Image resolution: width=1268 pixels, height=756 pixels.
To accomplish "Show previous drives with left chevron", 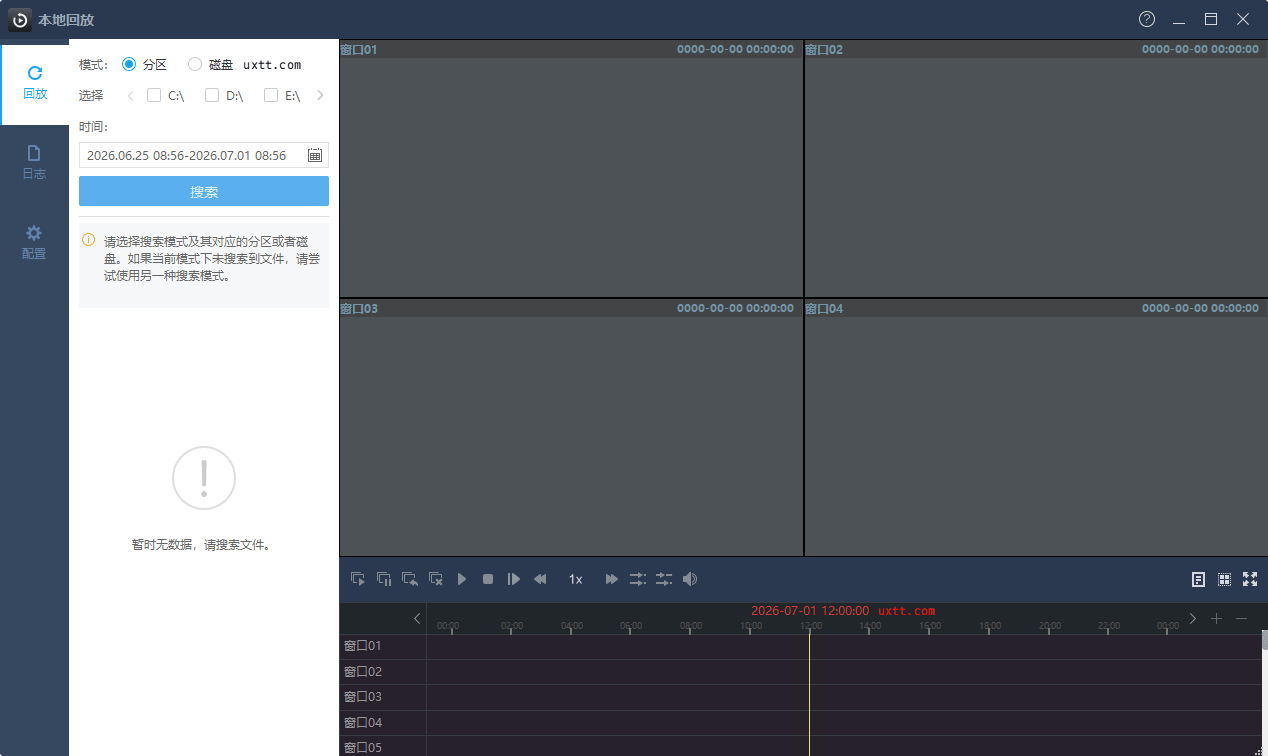I will [130, 96].
